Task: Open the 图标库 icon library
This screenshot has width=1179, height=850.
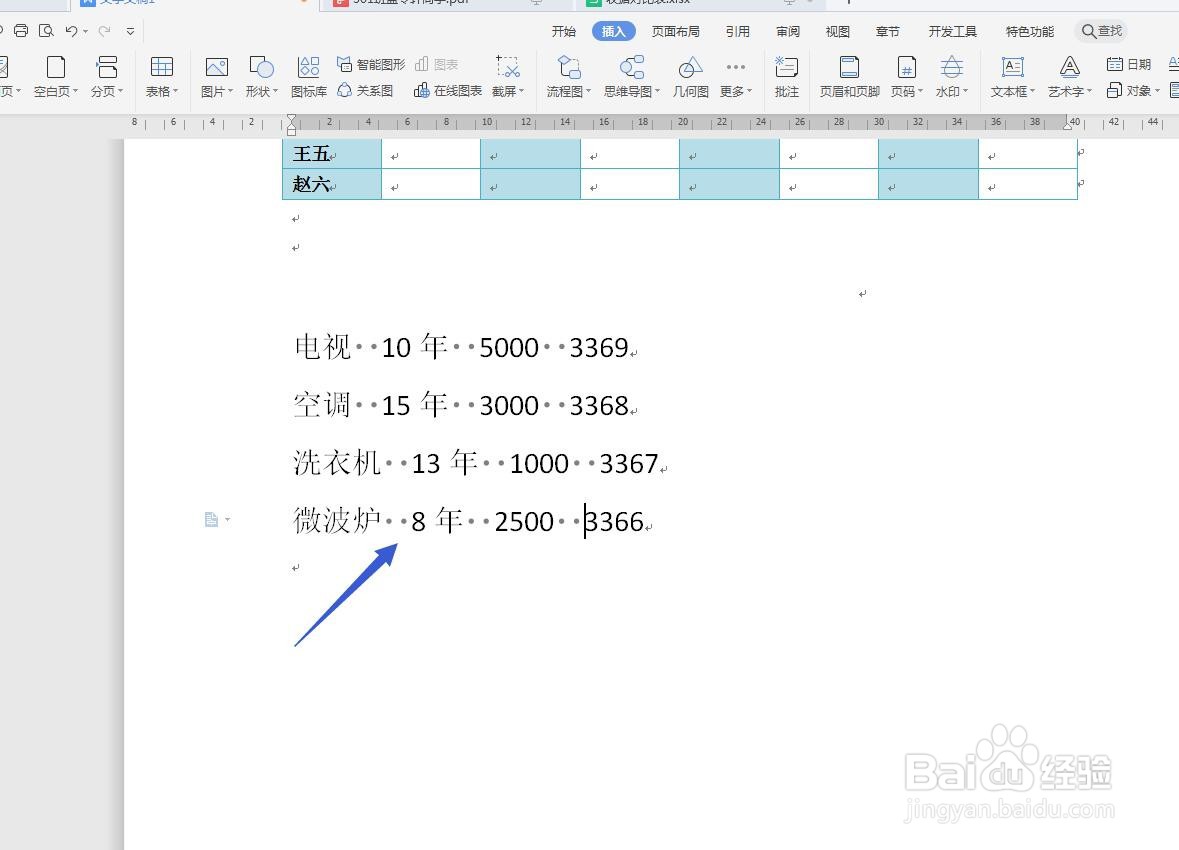Action: (x=308, y=77)
